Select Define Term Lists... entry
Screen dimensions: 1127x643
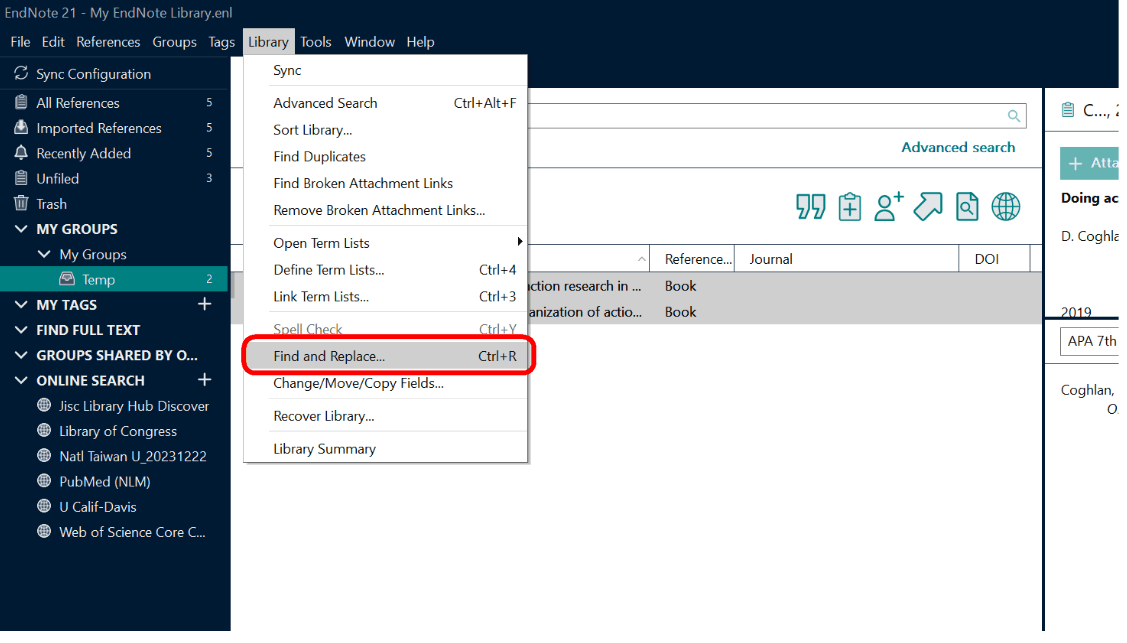click(386, 270)
